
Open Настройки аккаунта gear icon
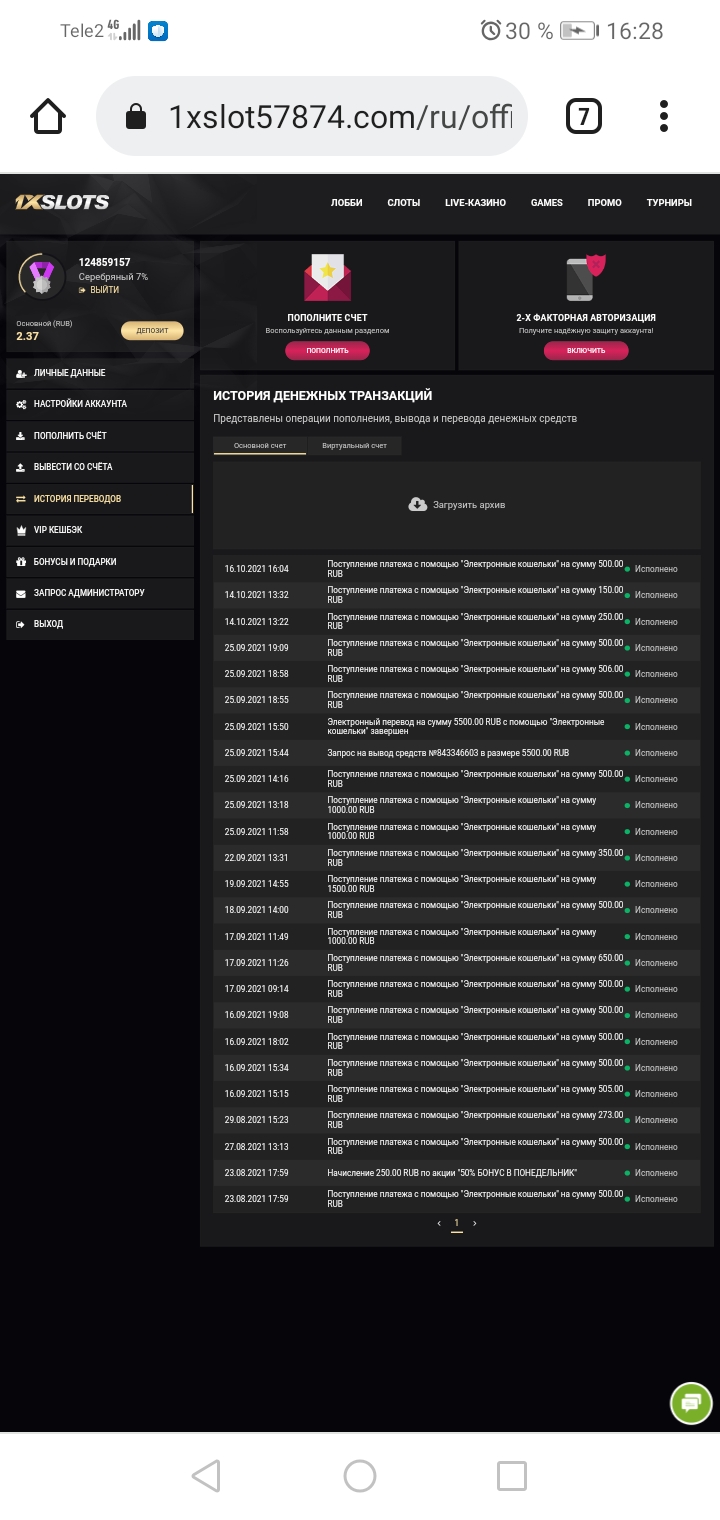click(23, 404)
